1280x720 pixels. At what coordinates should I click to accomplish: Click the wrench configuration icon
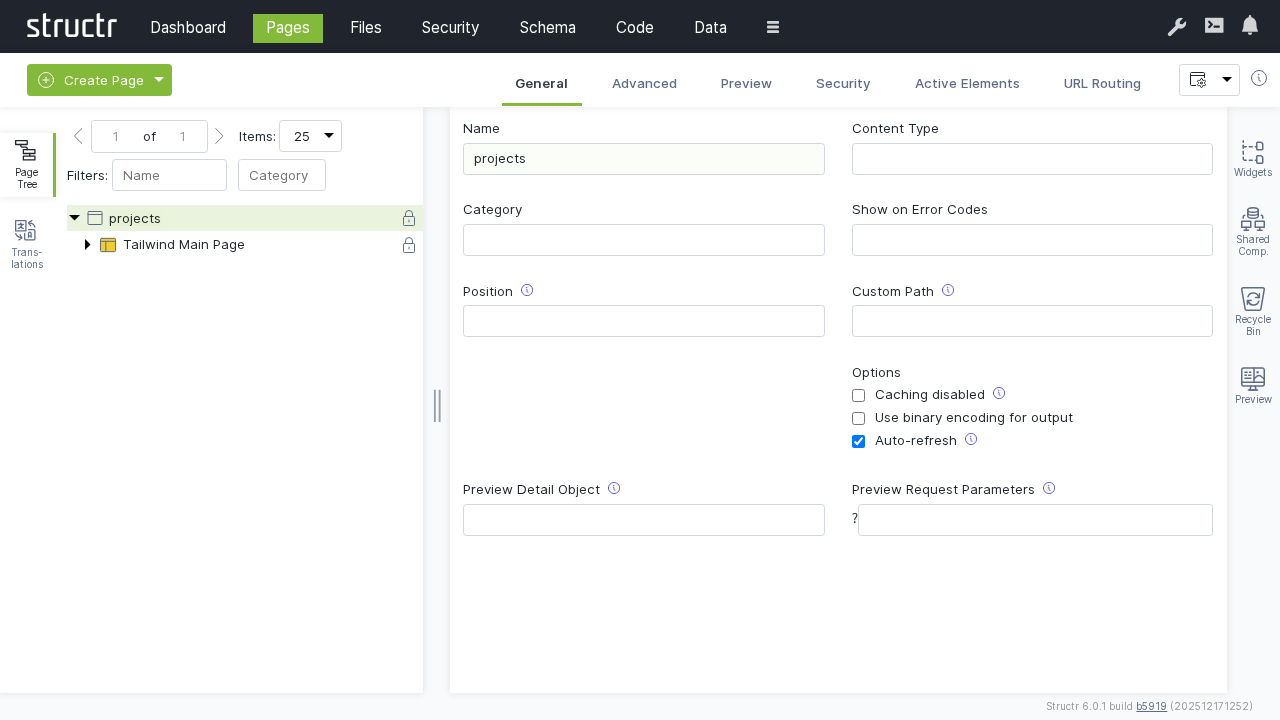[1177, 27]
